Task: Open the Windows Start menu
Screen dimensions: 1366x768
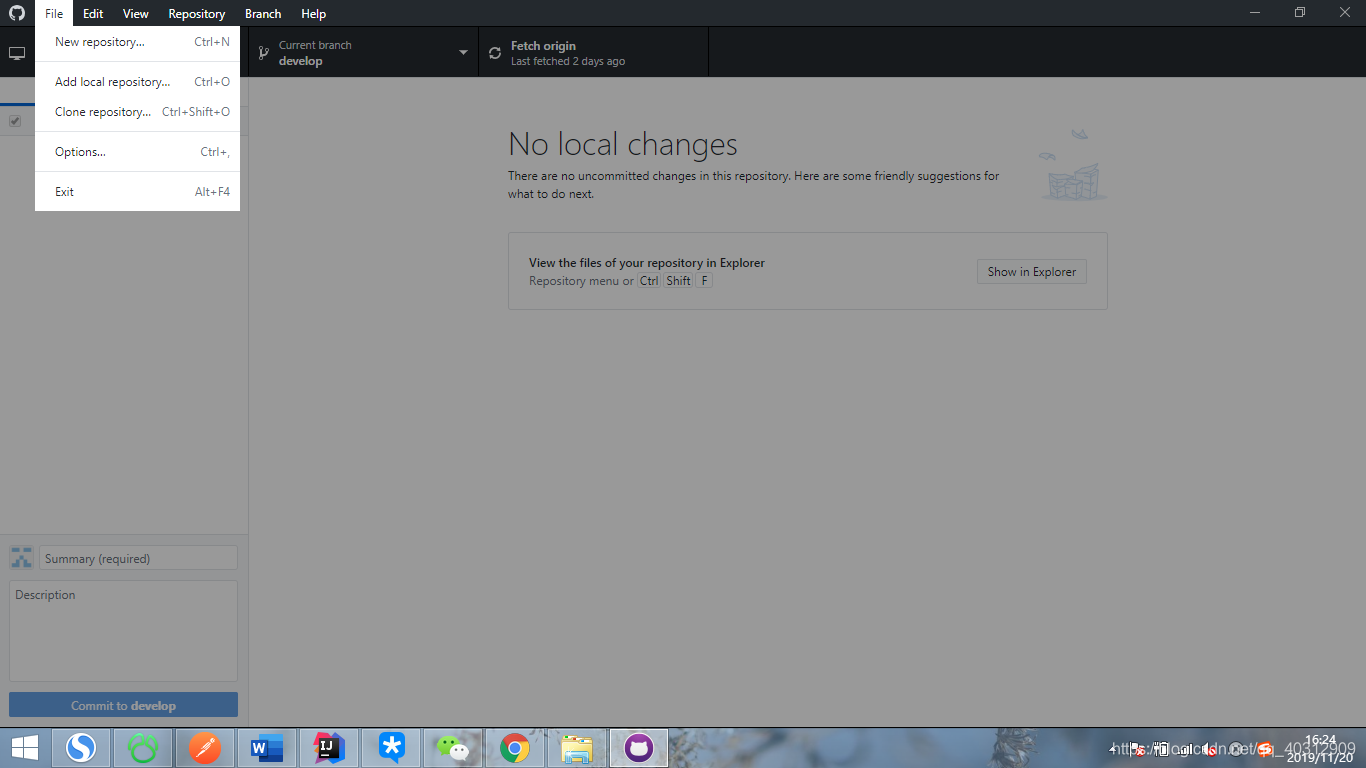Action: pyautogui.click(x=24, y=747)
